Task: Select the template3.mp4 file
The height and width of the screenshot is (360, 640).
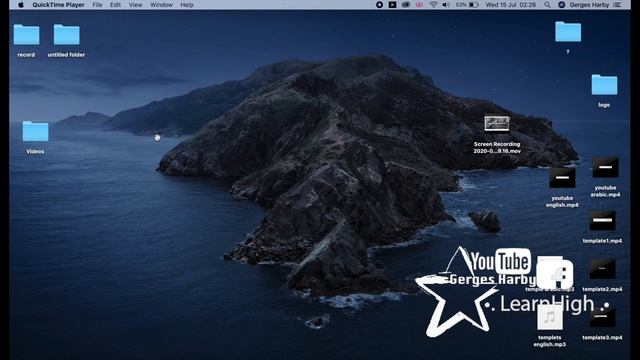Action: click(602, 317)
